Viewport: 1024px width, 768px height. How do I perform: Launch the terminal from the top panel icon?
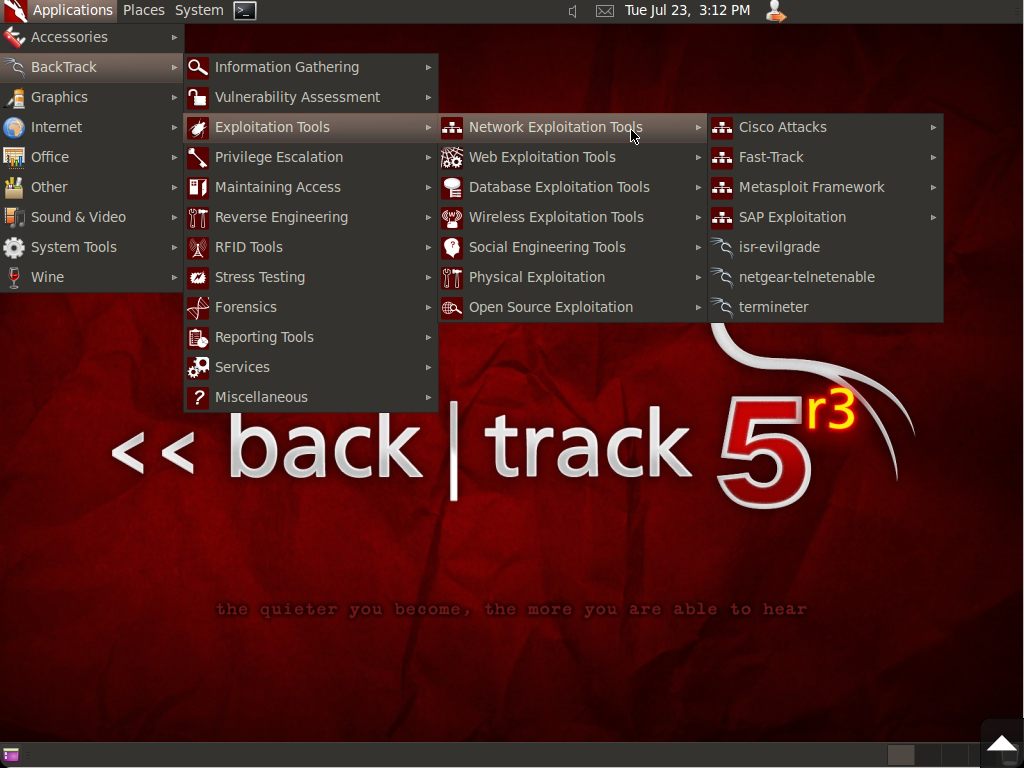point(245,10)
